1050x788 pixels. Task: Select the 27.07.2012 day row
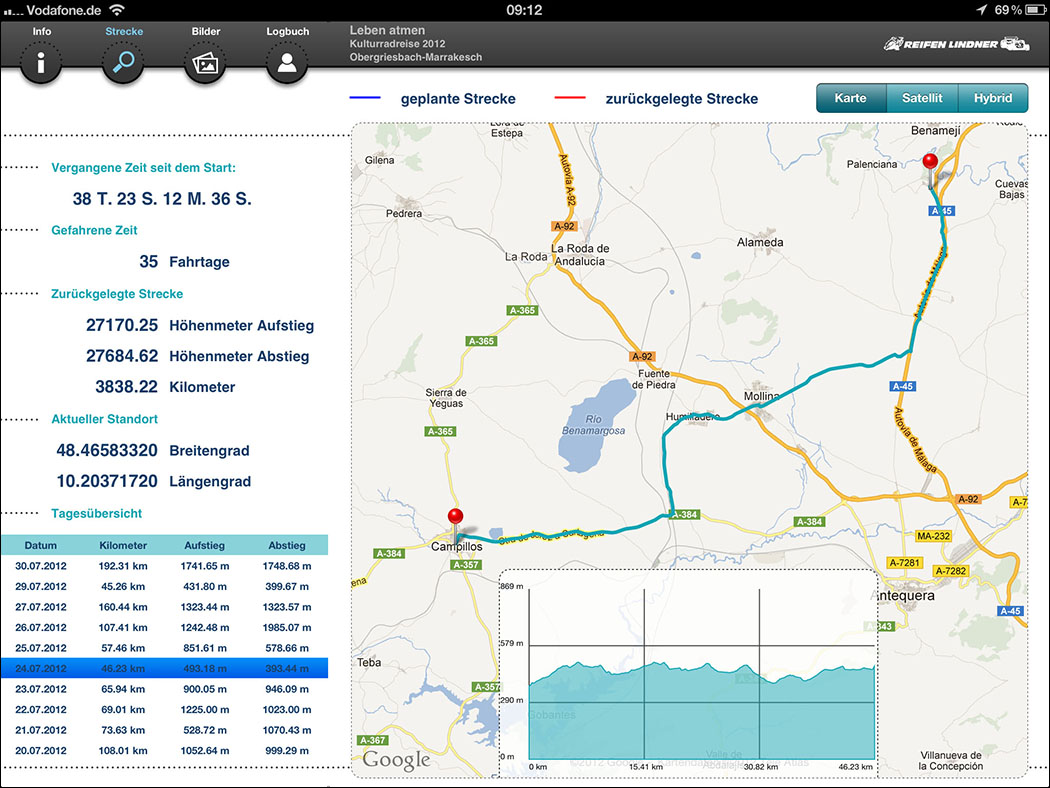(164, 607)
